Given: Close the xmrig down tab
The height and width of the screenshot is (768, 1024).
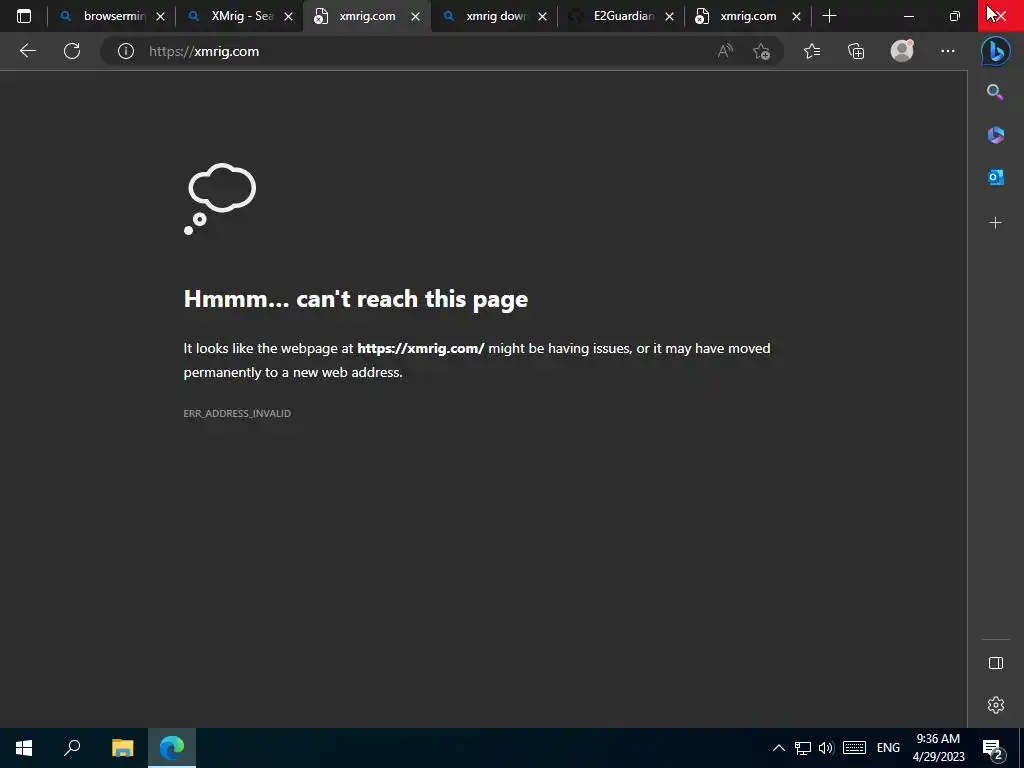Looking at the screenshot, I should click(x=543, y=17).
